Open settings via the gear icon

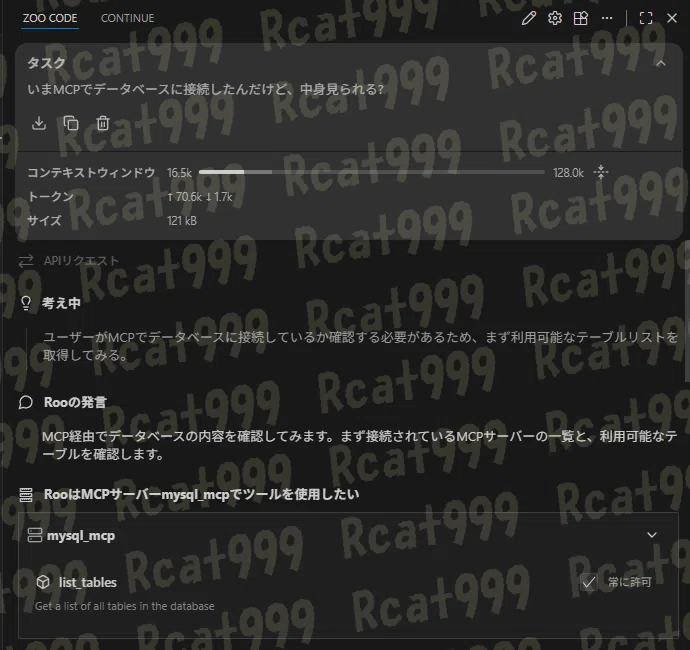554,18
